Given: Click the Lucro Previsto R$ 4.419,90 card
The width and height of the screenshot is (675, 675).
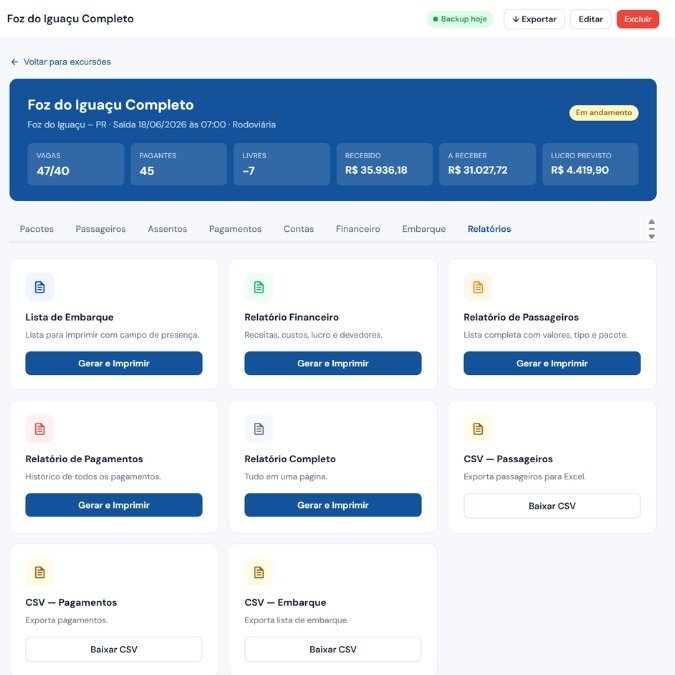Looking at the screenshot, I should pos(590,164).
